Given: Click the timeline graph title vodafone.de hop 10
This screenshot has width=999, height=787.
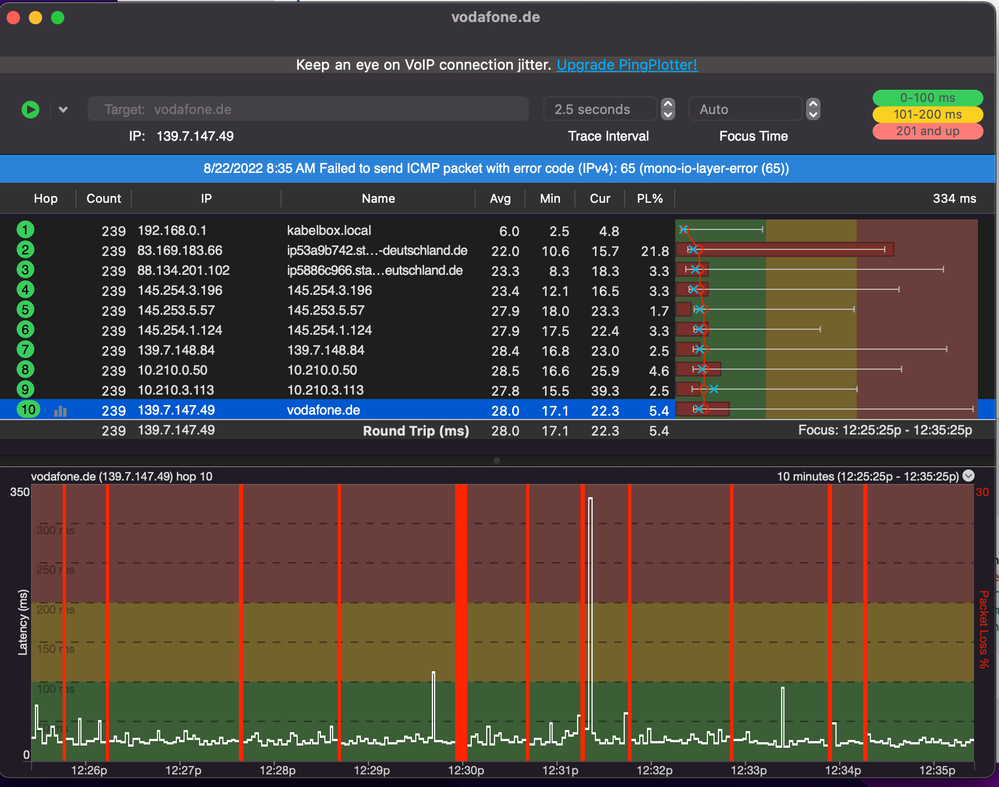Looking at the screenshot, I should [122, 476].
